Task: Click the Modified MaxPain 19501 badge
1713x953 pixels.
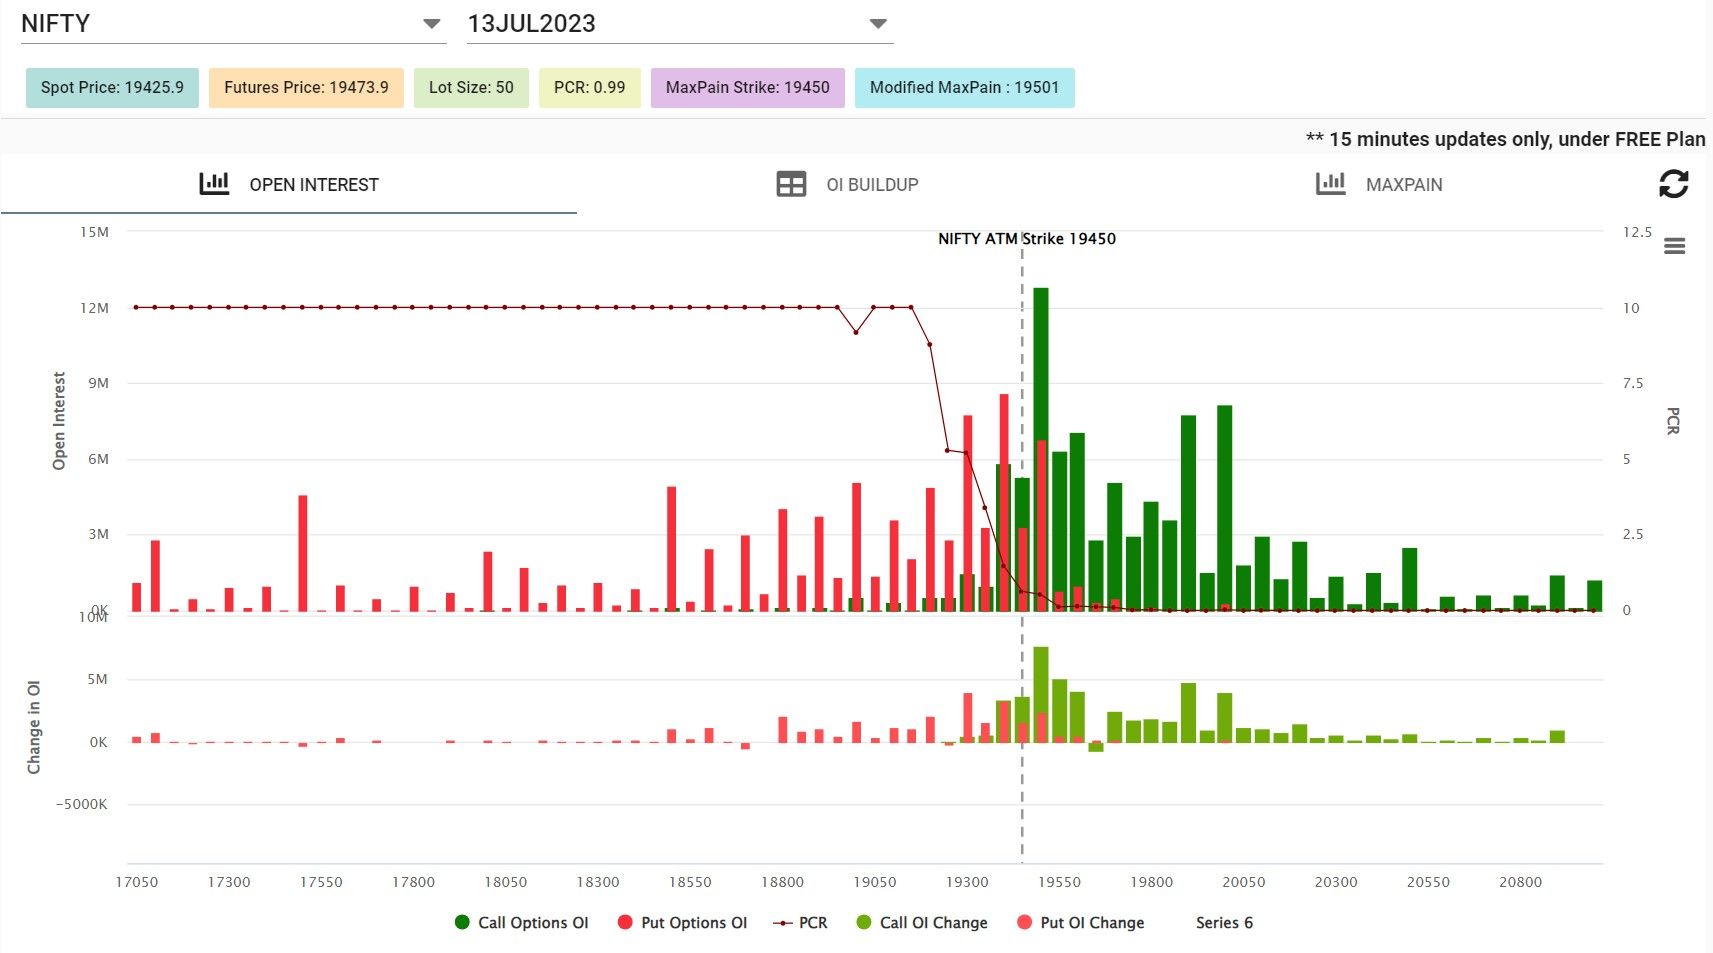Action: pos(964,87)
